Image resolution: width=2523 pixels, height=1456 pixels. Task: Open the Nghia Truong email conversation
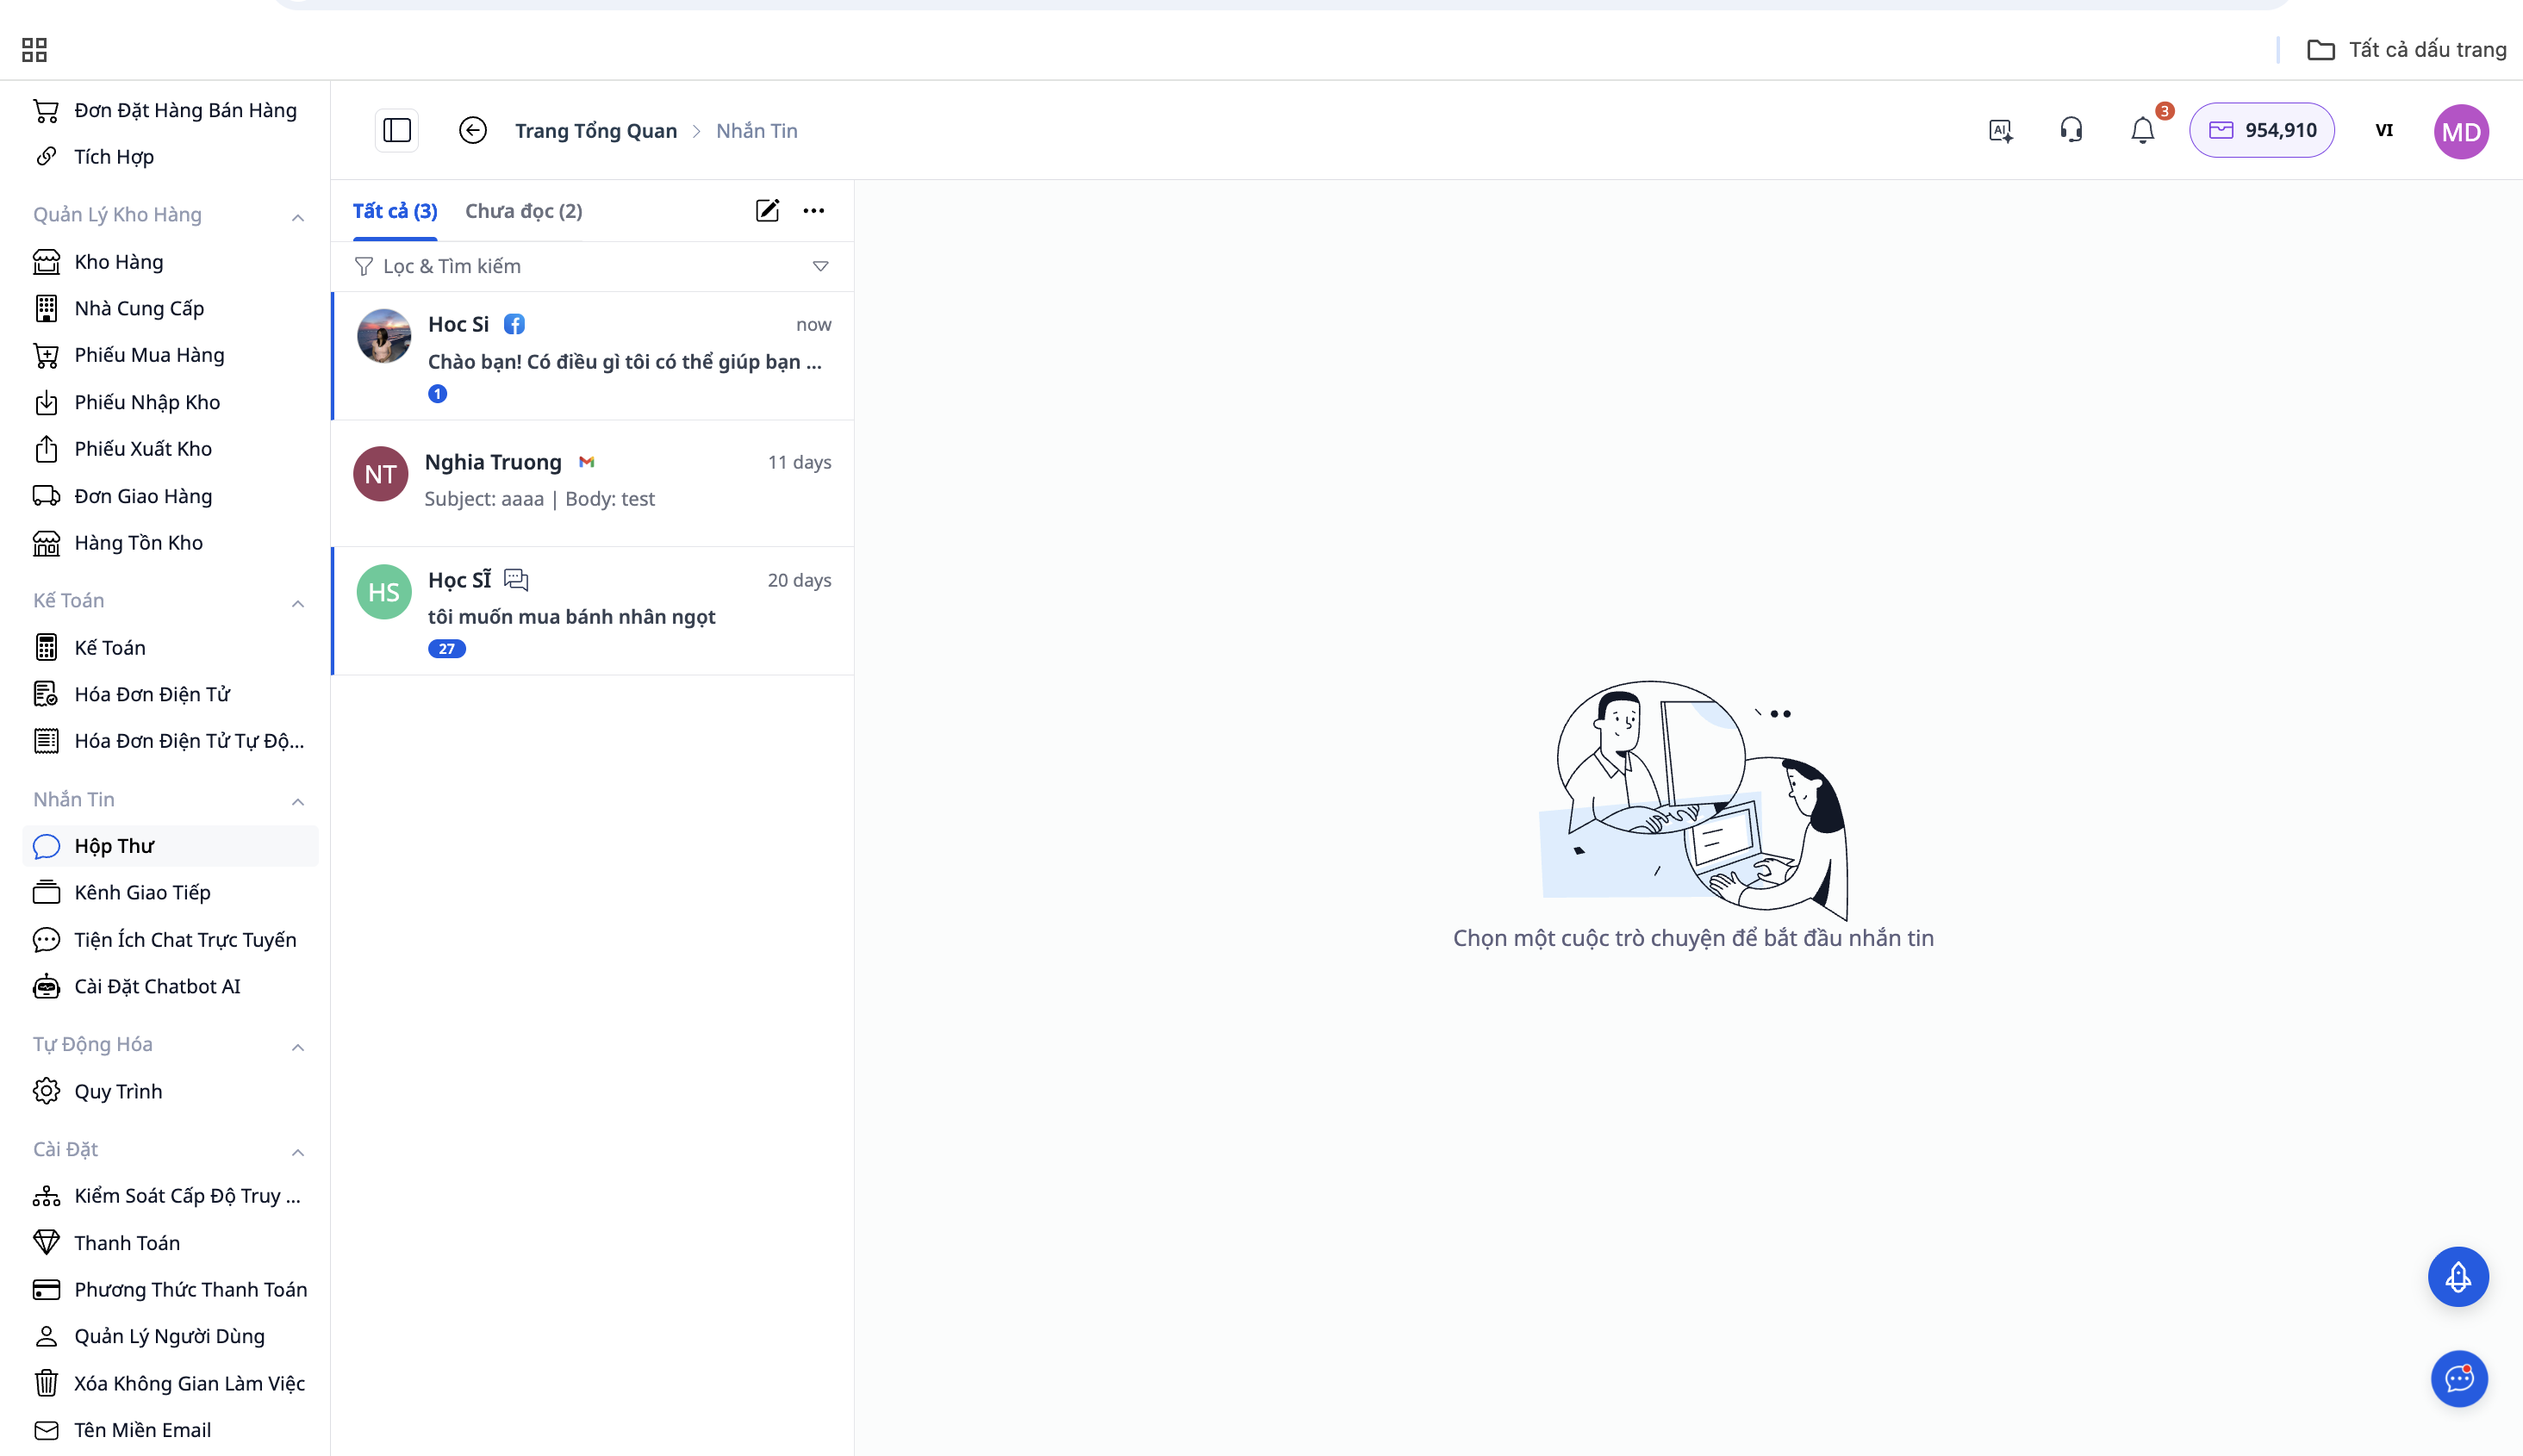pos(592,481)
